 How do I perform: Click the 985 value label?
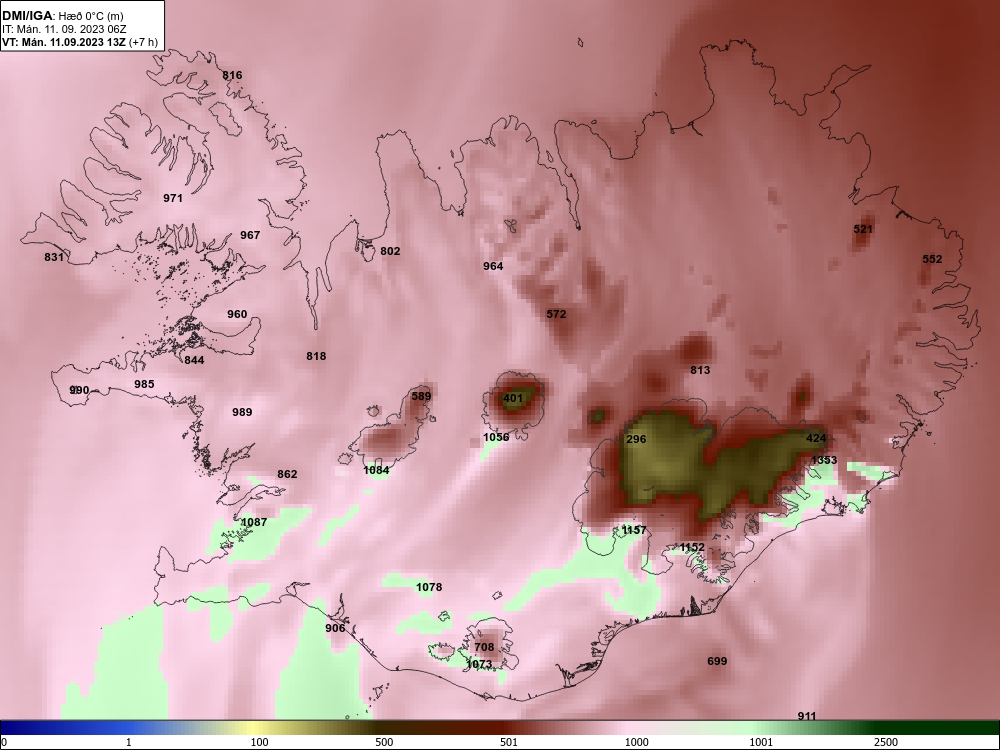tap(144, 385)
